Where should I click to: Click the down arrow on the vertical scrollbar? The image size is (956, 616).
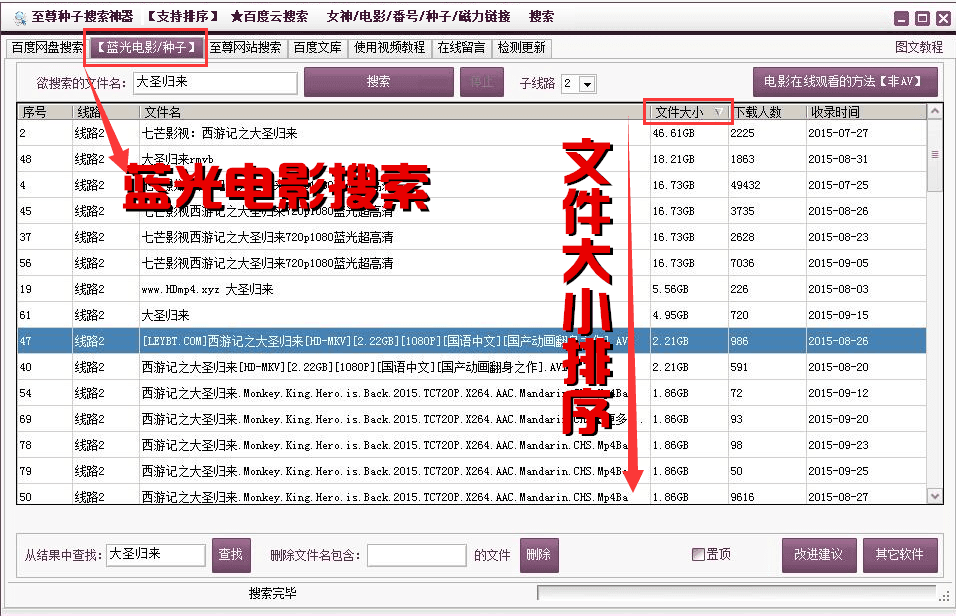935,496
